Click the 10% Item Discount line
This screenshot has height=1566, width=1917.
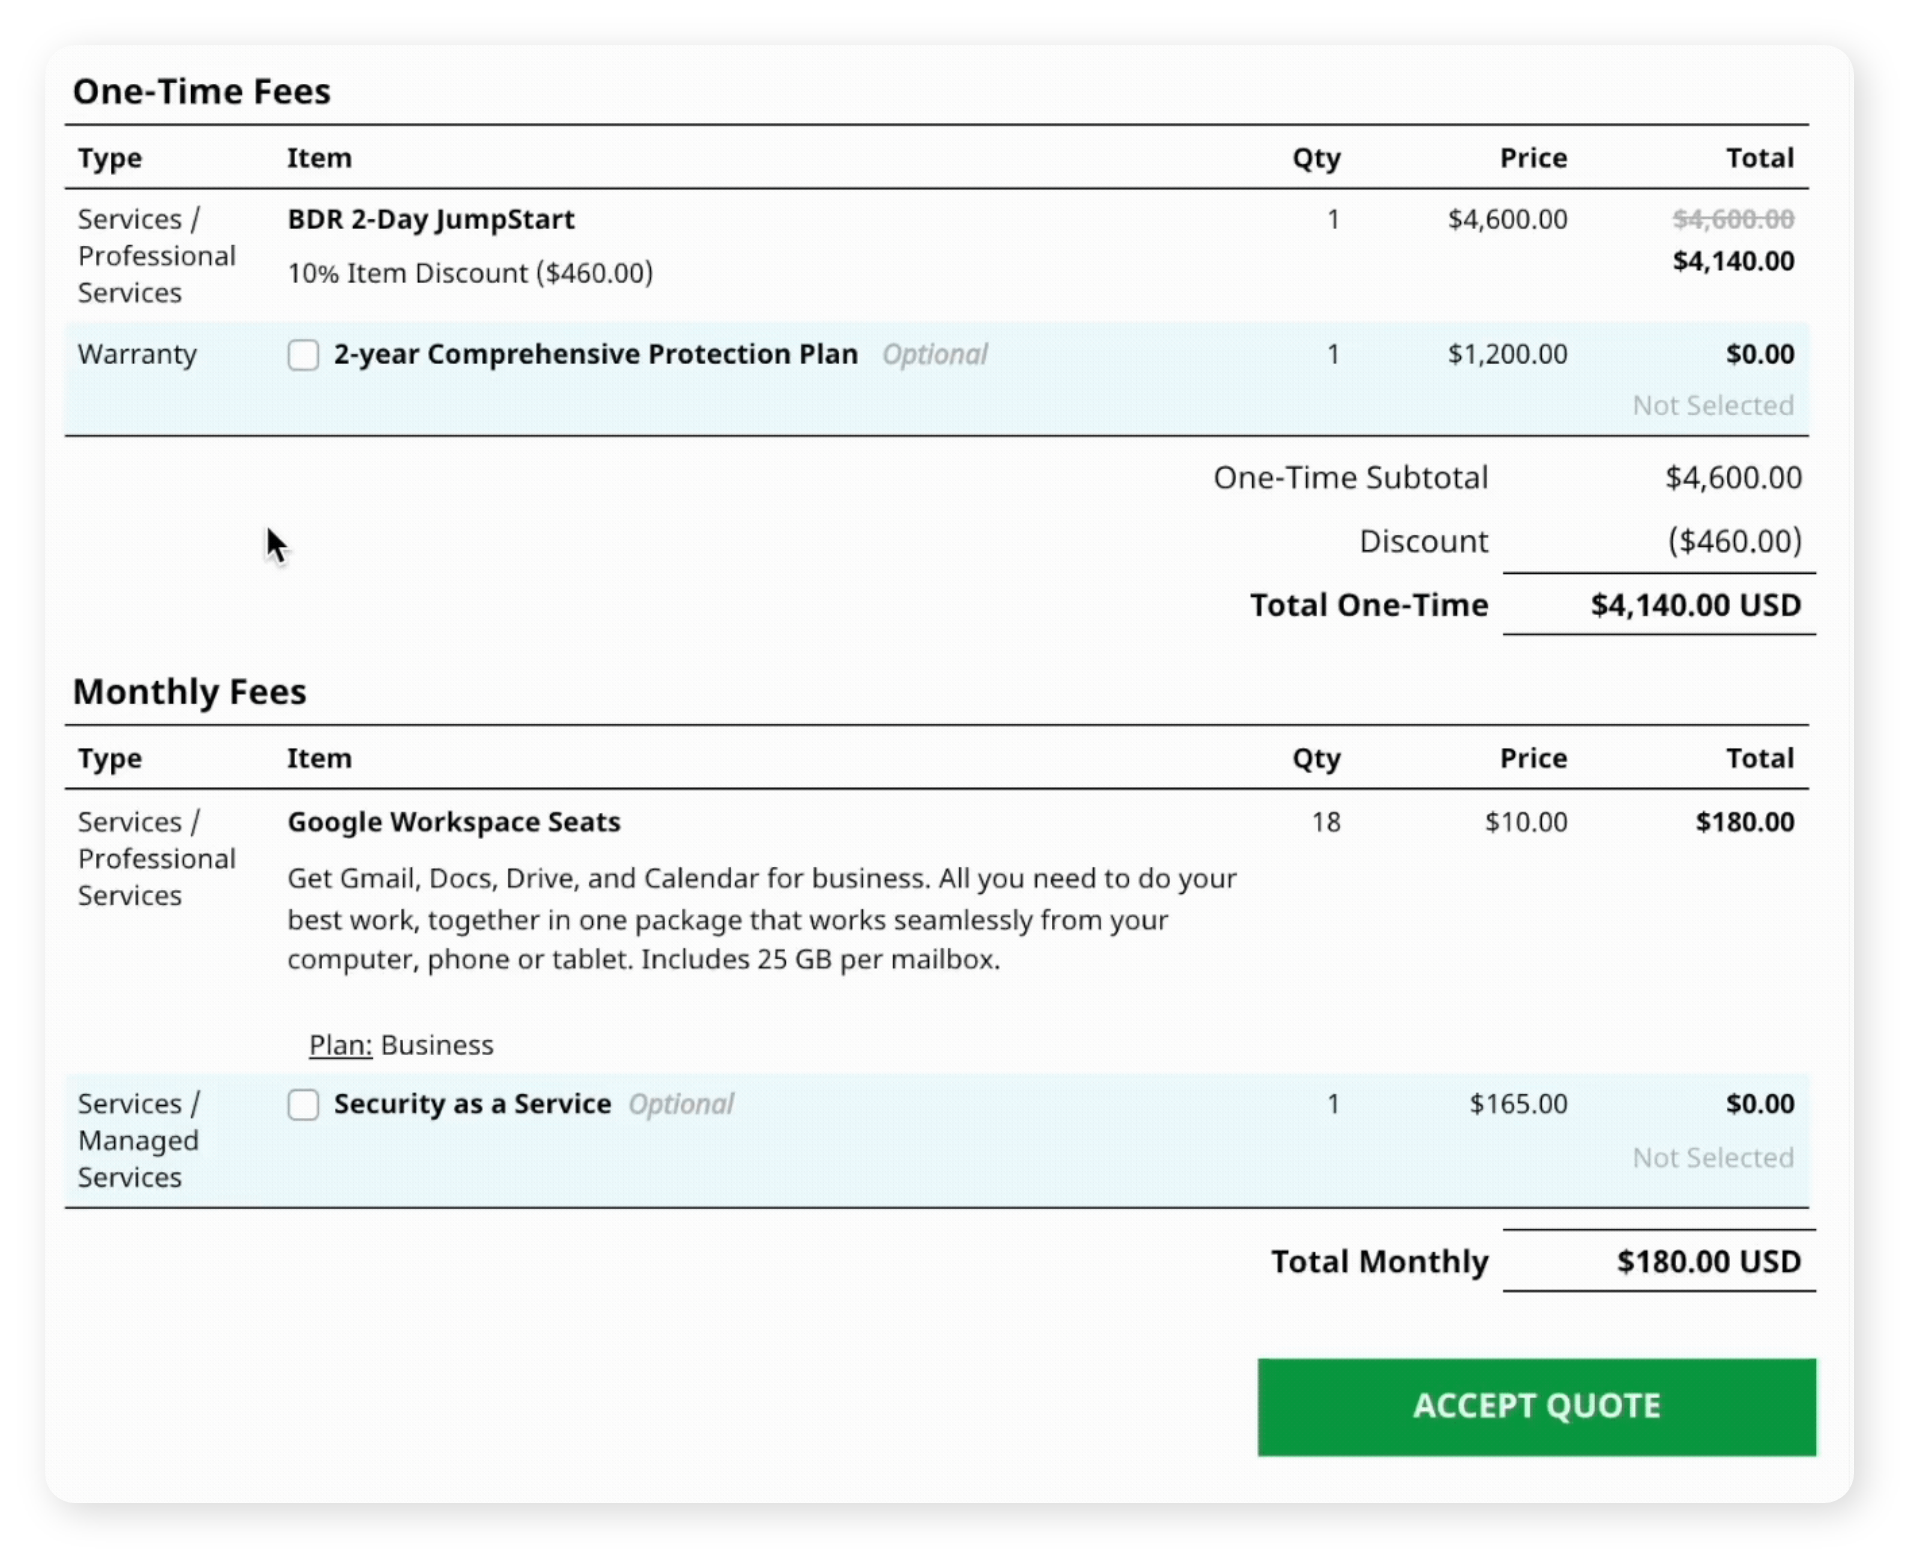pyautogui.click(x=470, y=273)
